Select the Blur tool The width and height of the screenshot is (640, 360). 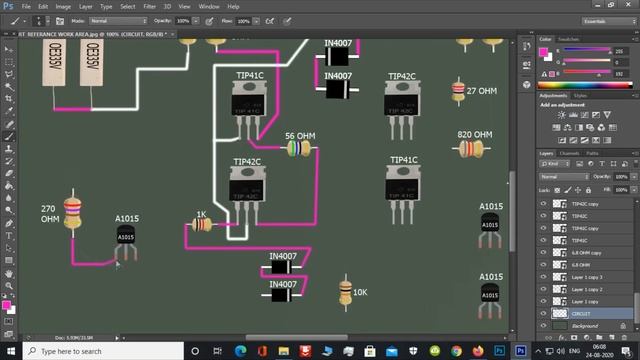(9, 198)
